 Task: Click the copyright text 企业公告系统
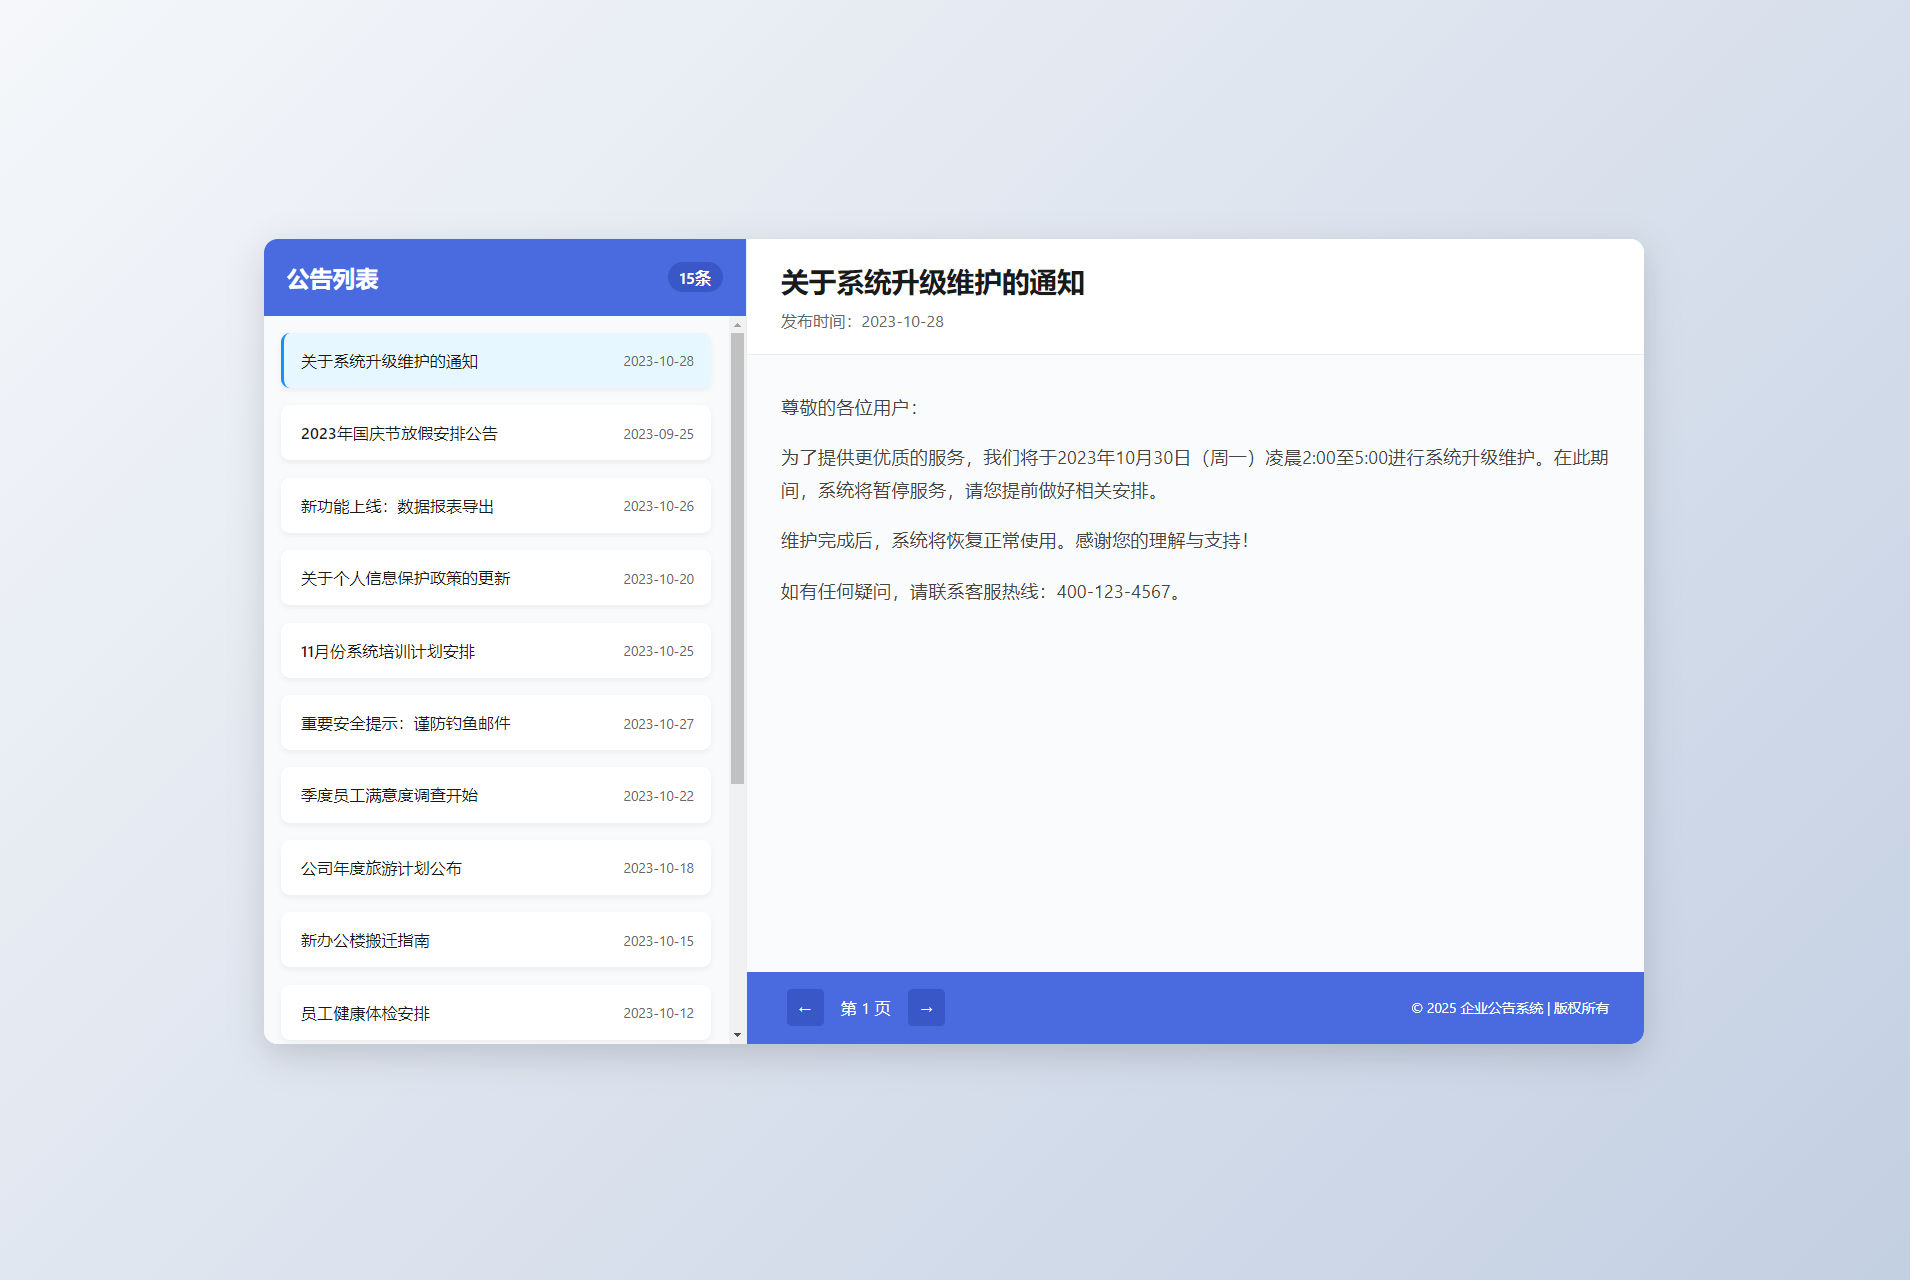pos(1501,1008)
